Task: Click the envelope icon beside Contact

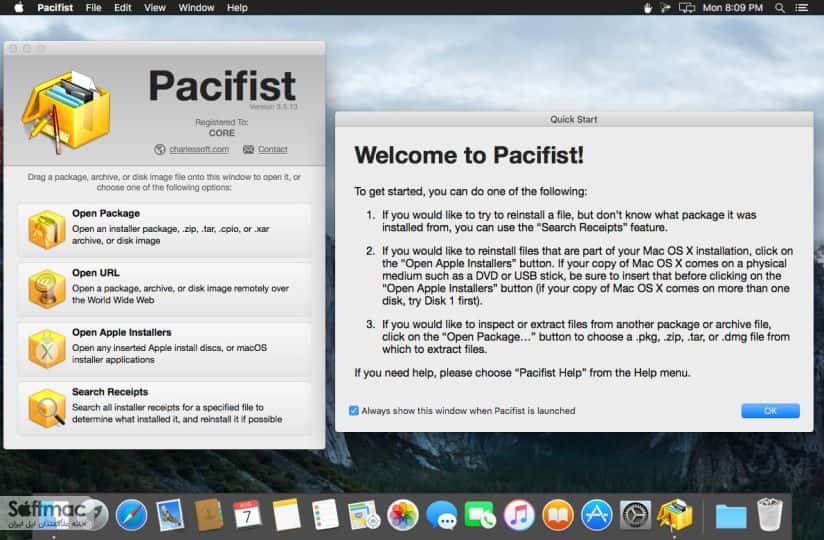Action: 249,149
